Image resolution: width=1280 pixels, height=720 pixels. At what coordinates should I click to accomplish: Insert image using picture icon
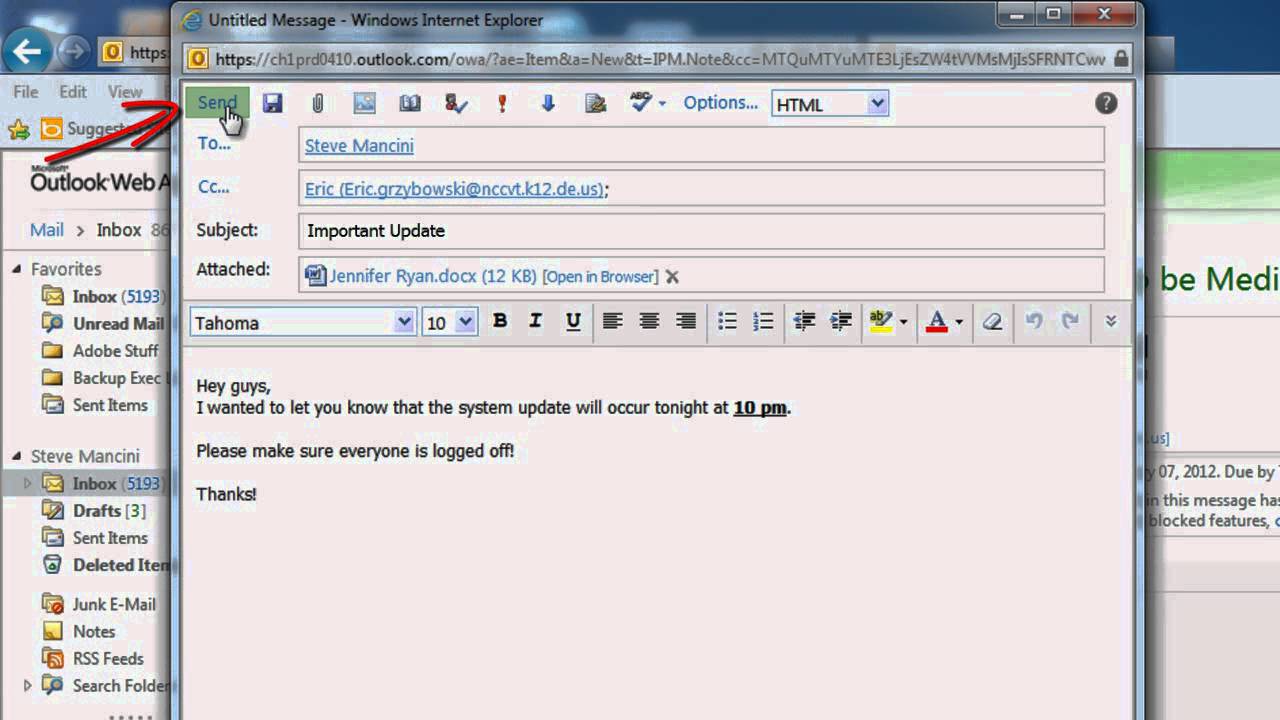(x=364, y=103)
